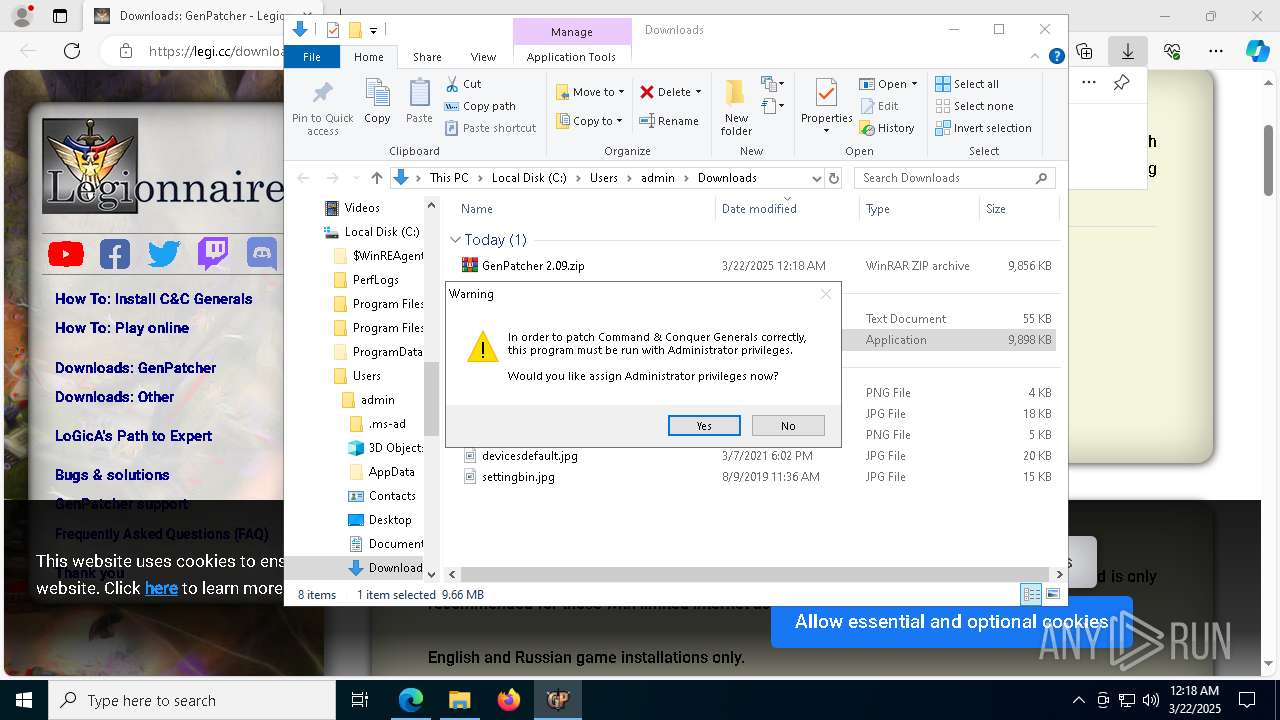The width and height of the screenshot is (1280, 720).
Task: Open 'Bugs & solutions' site link
Action: point(112,475)
